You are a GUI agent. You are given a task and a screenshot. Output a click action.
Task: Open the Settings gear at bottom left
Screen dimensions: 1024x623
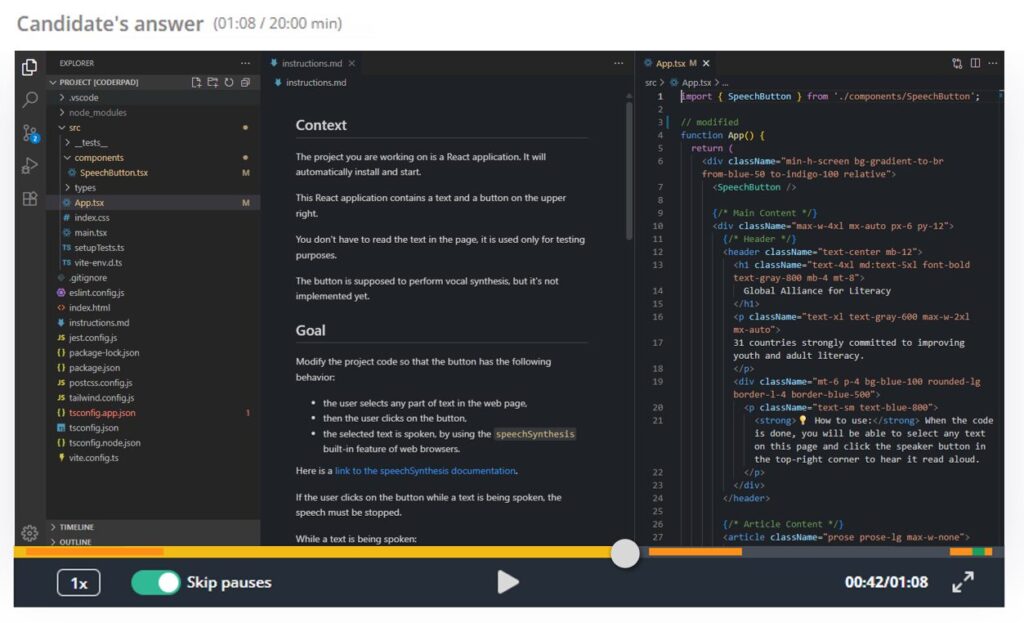coord(29,533)
